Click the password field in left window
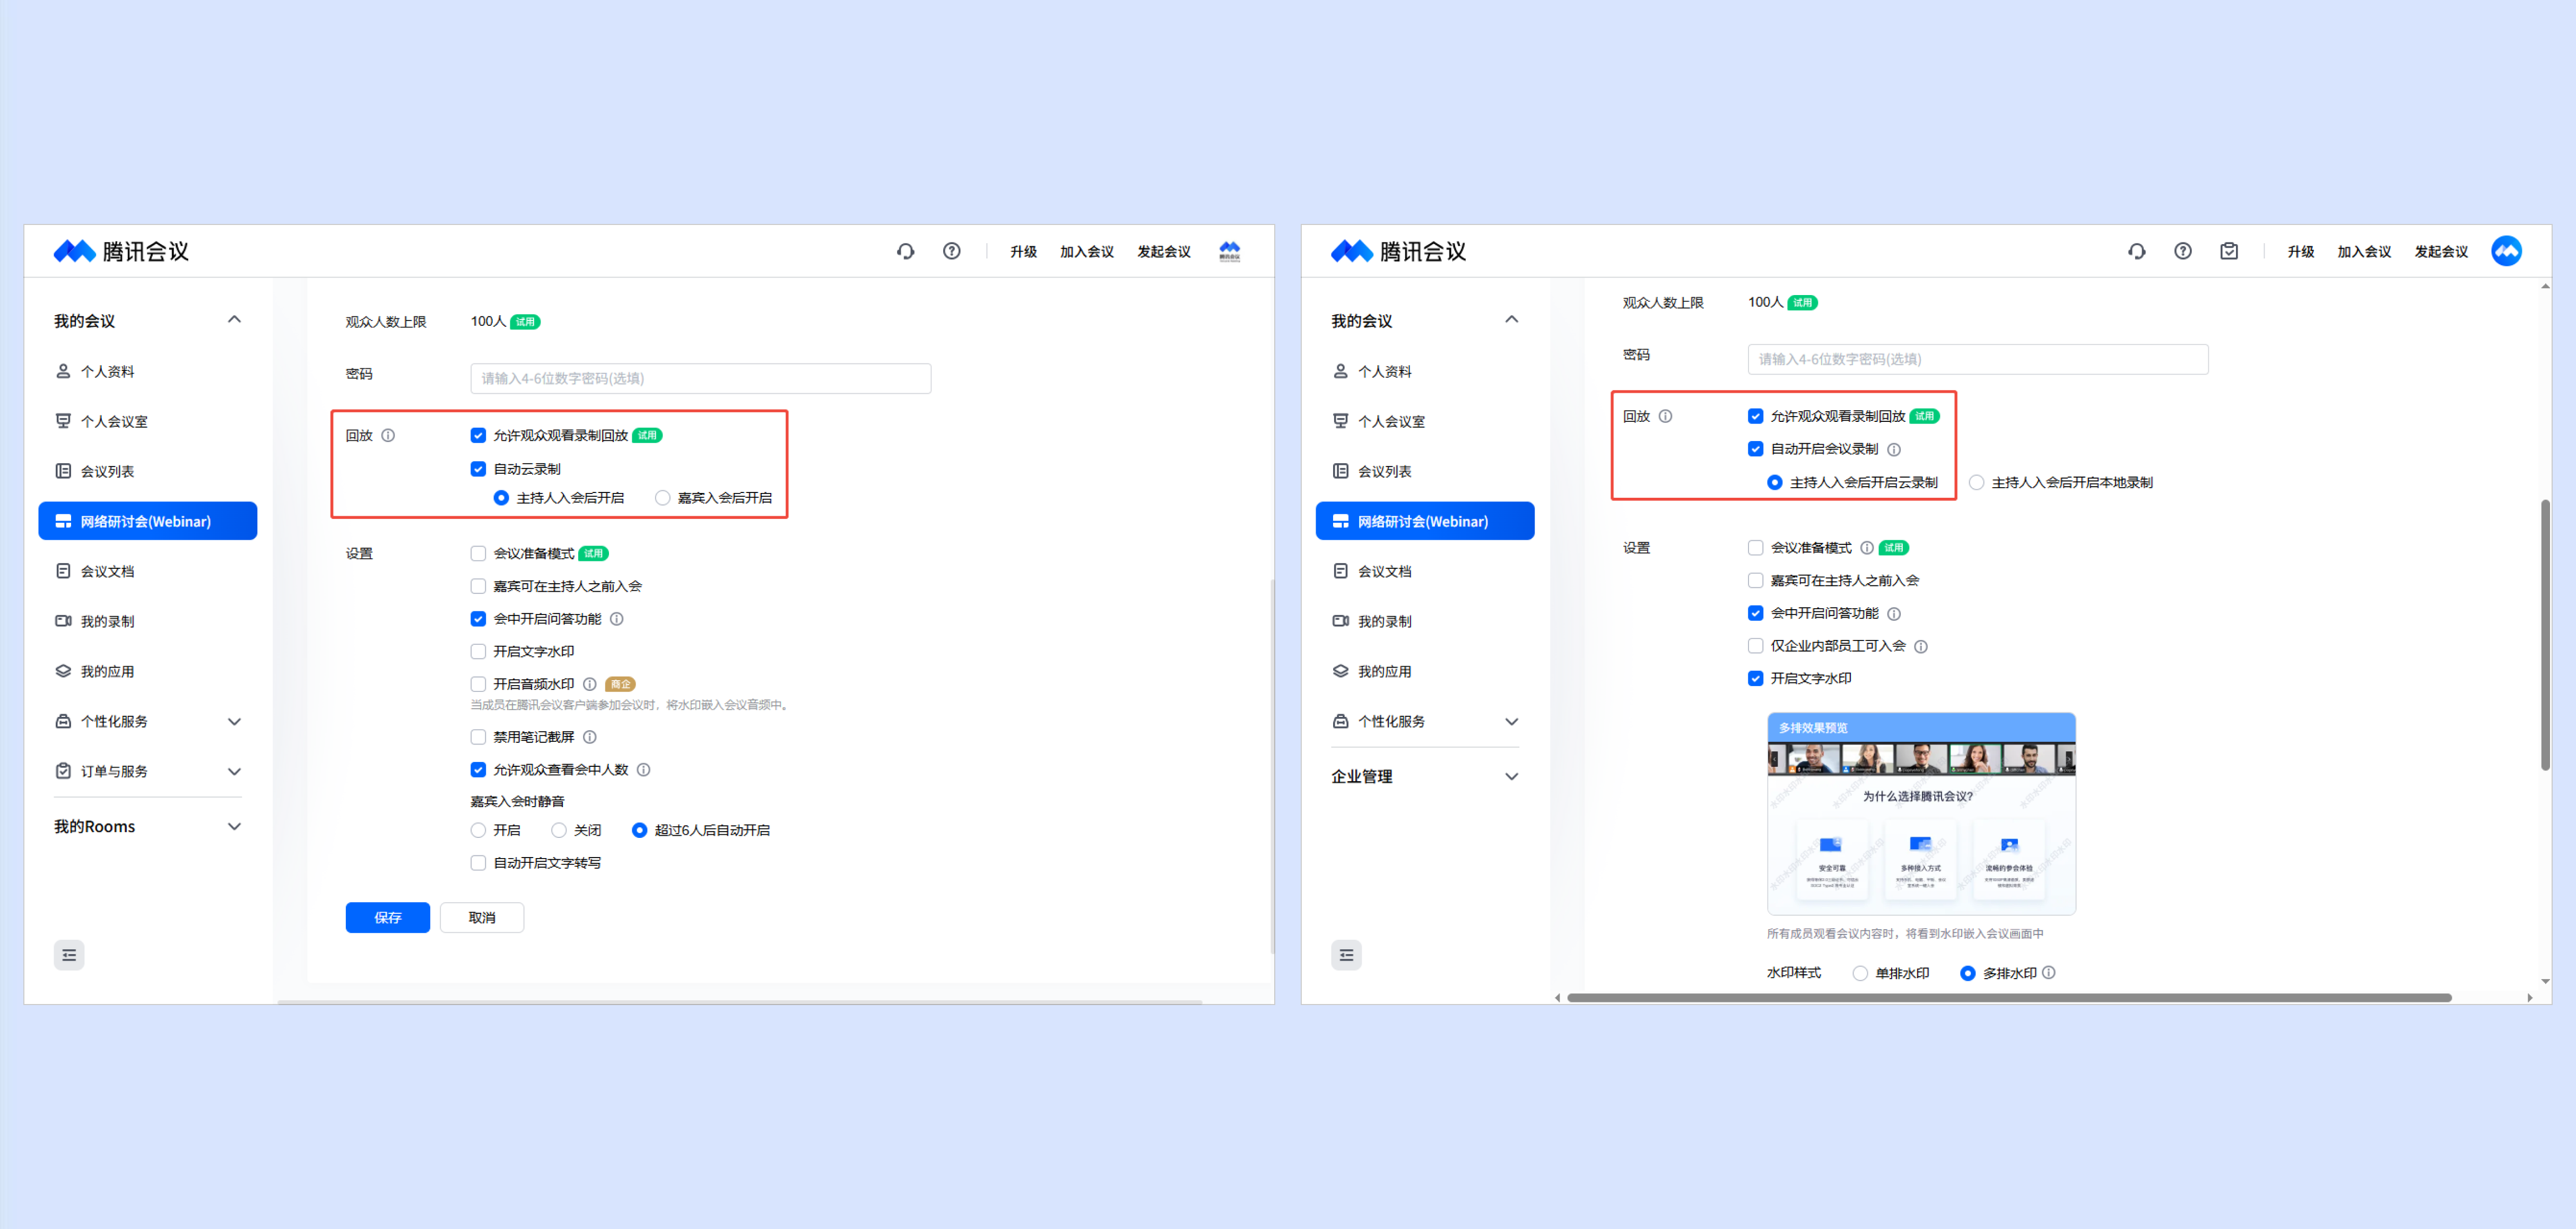 point(700,378)
